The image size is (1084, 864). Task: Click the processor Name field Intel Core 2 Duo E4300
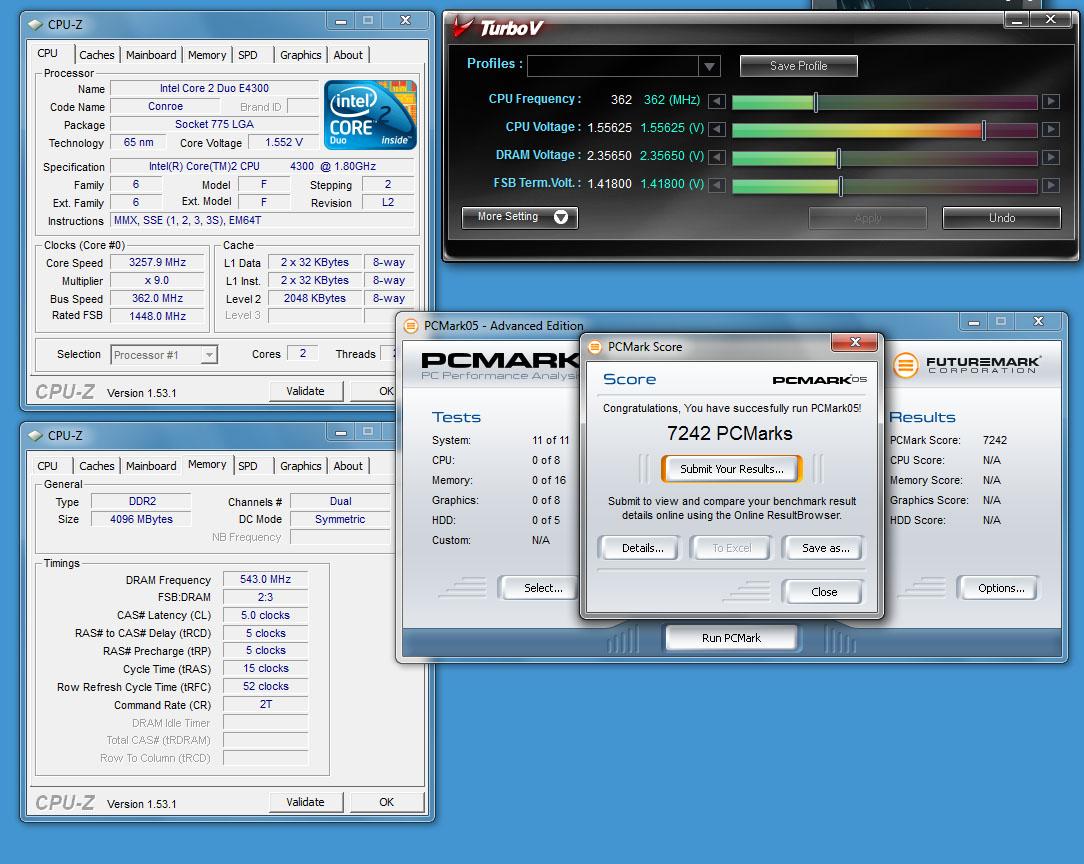pos(214,88)
